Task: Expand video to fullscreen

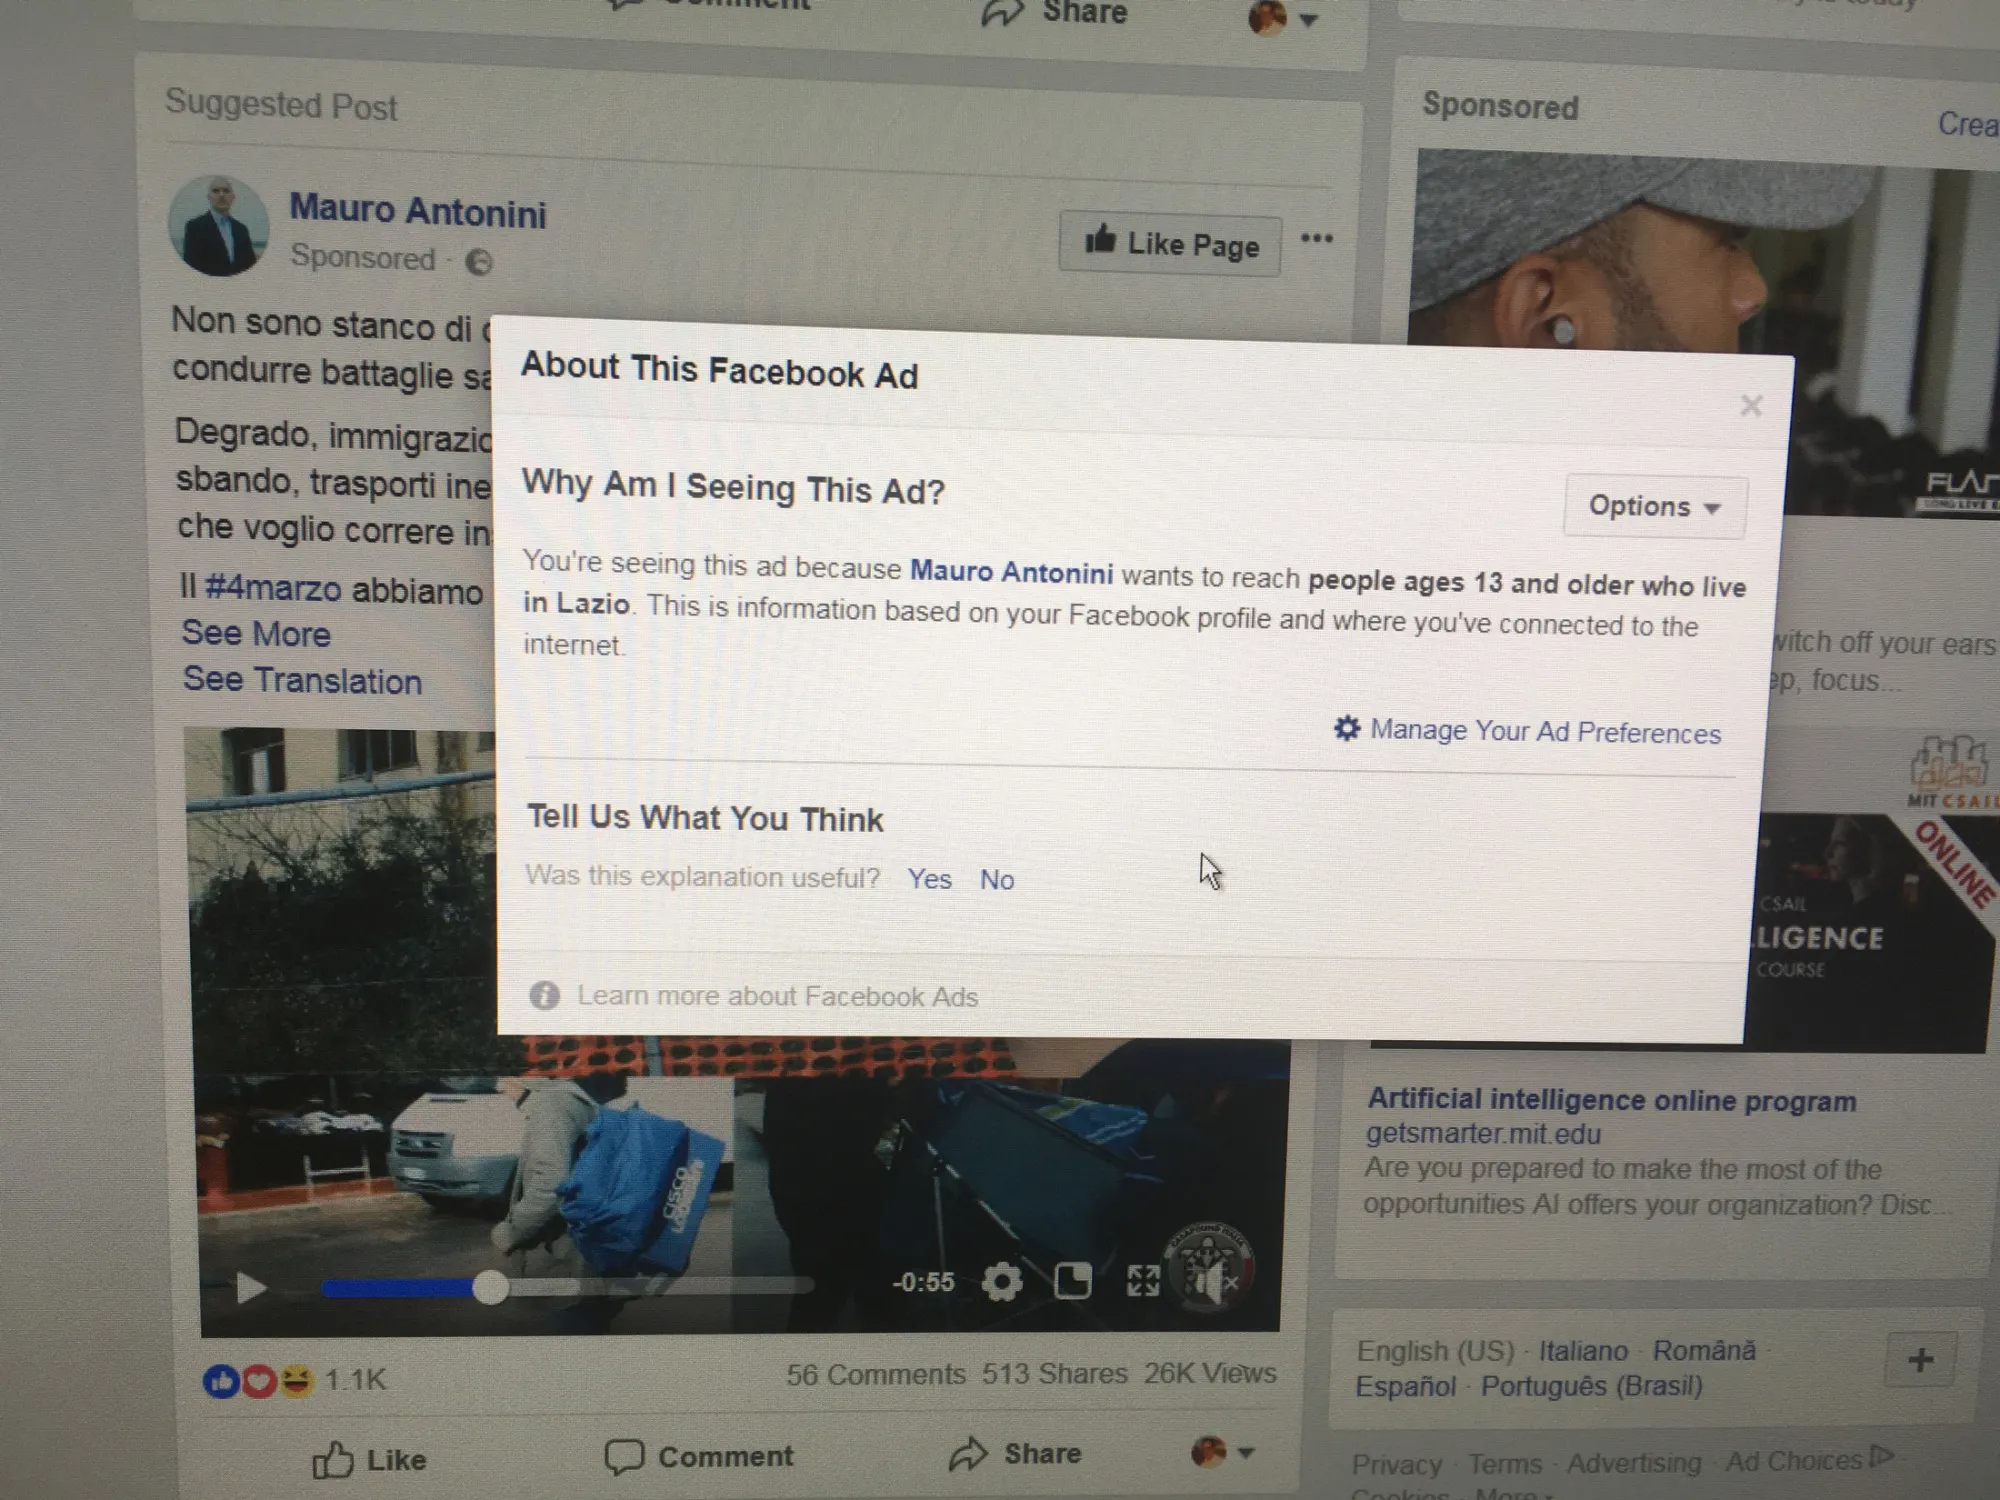Action: [x=1142, y=1280]
